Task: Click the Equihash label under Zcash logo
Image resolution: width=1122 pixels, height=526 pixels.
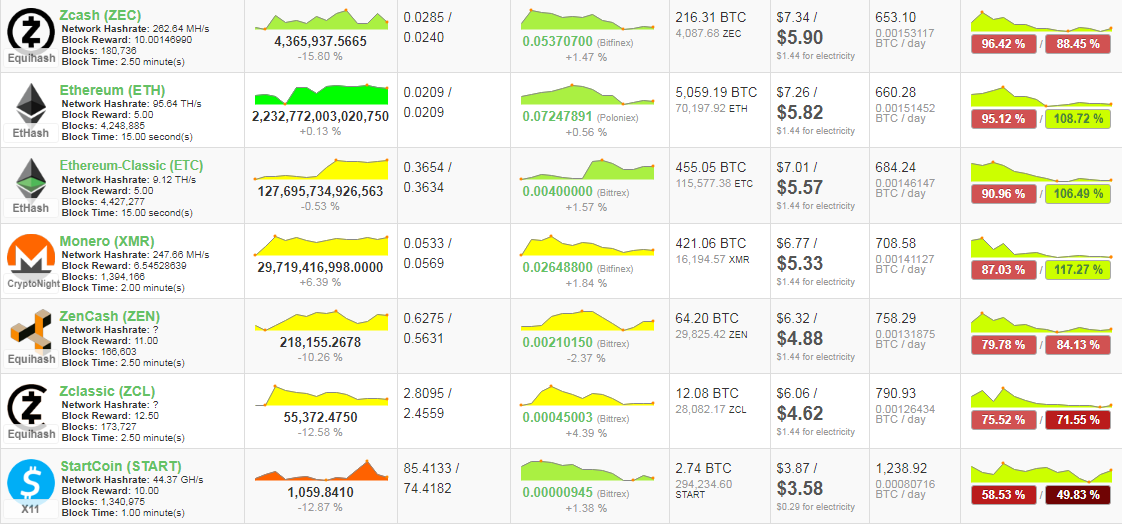Action: (30, 59)
